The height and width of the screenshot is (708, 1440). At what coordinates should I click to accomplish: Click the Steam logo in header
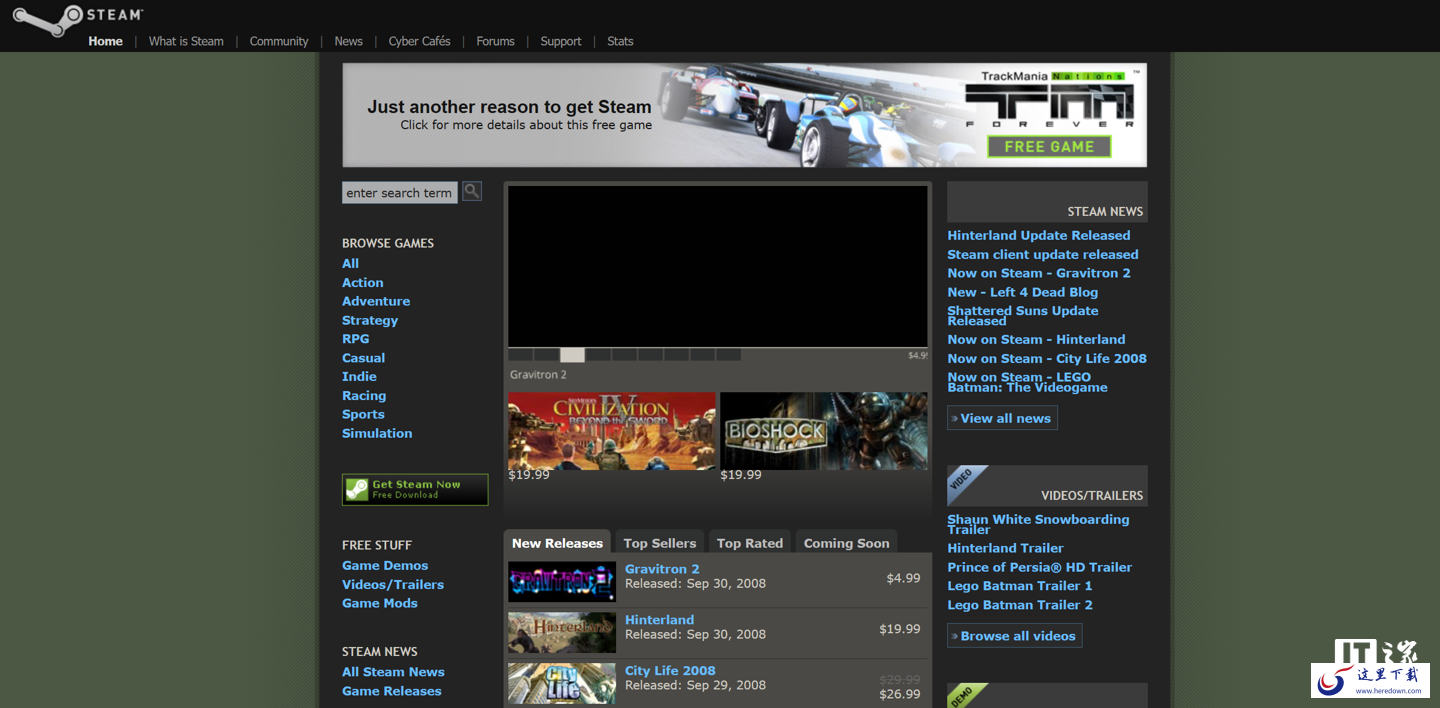pos(77,19)
